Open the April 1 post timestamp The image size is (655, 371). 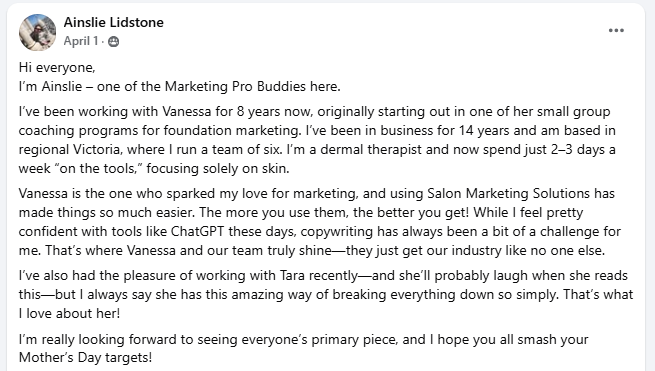[81, 41]
